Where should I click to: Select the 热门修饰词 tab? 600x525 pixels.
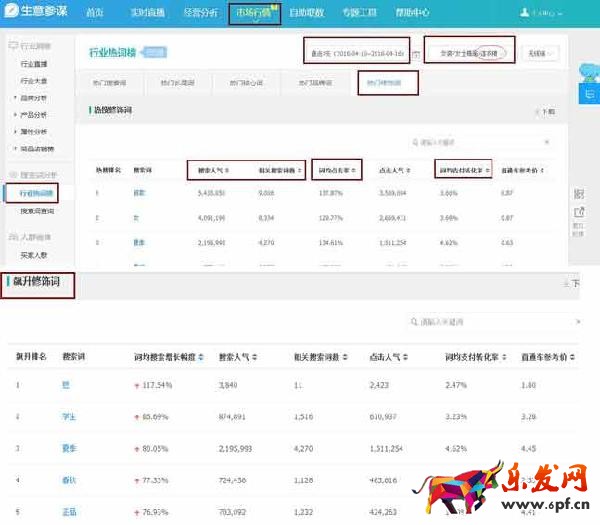click(387, 82)
